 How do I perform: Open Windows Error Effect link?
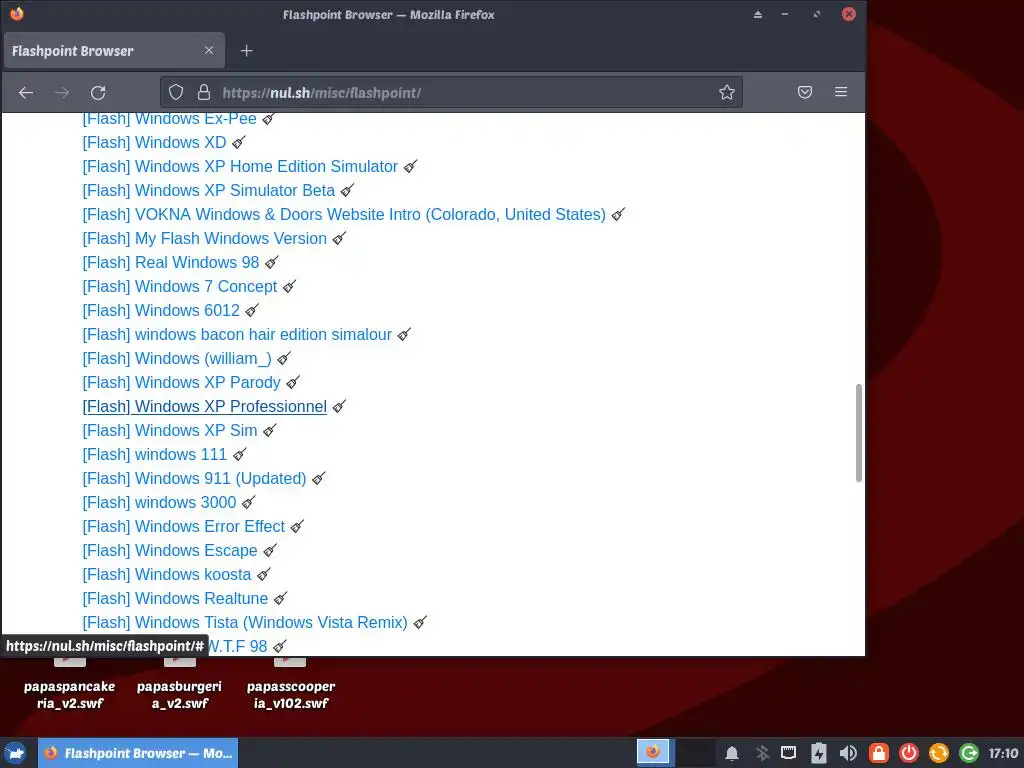184,527
